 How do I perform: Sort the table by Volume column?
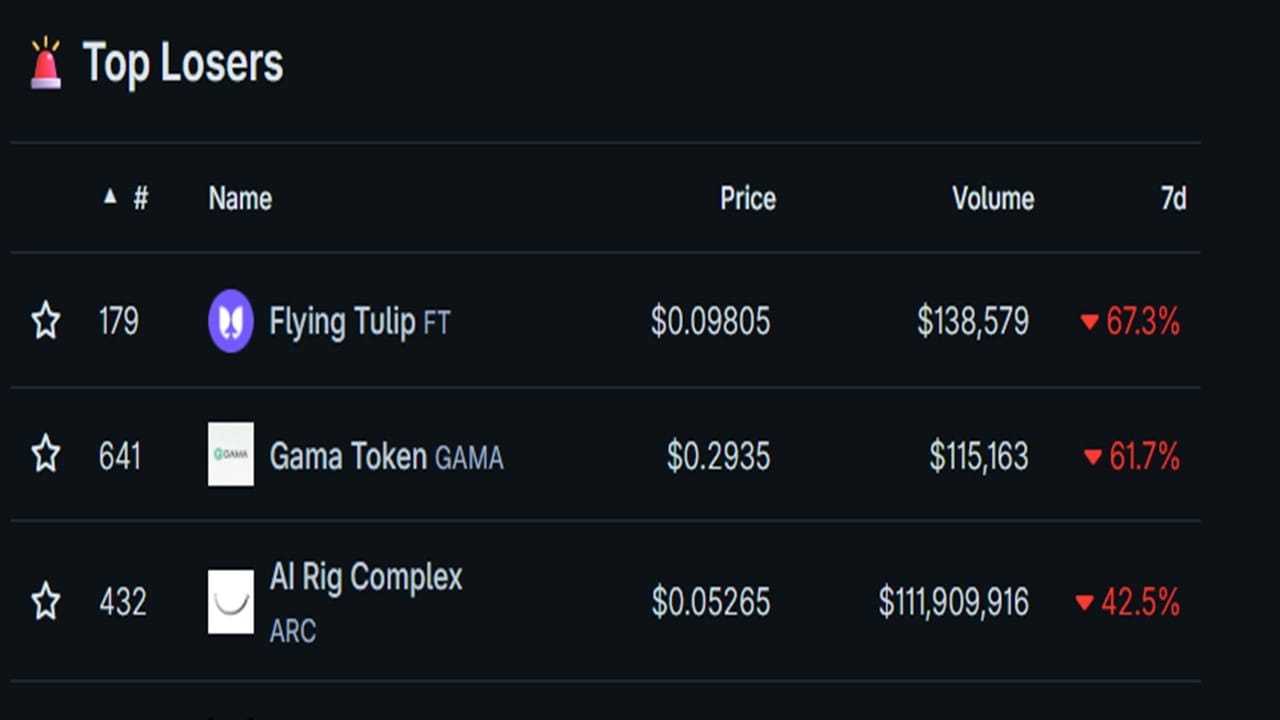coord(992,198)
